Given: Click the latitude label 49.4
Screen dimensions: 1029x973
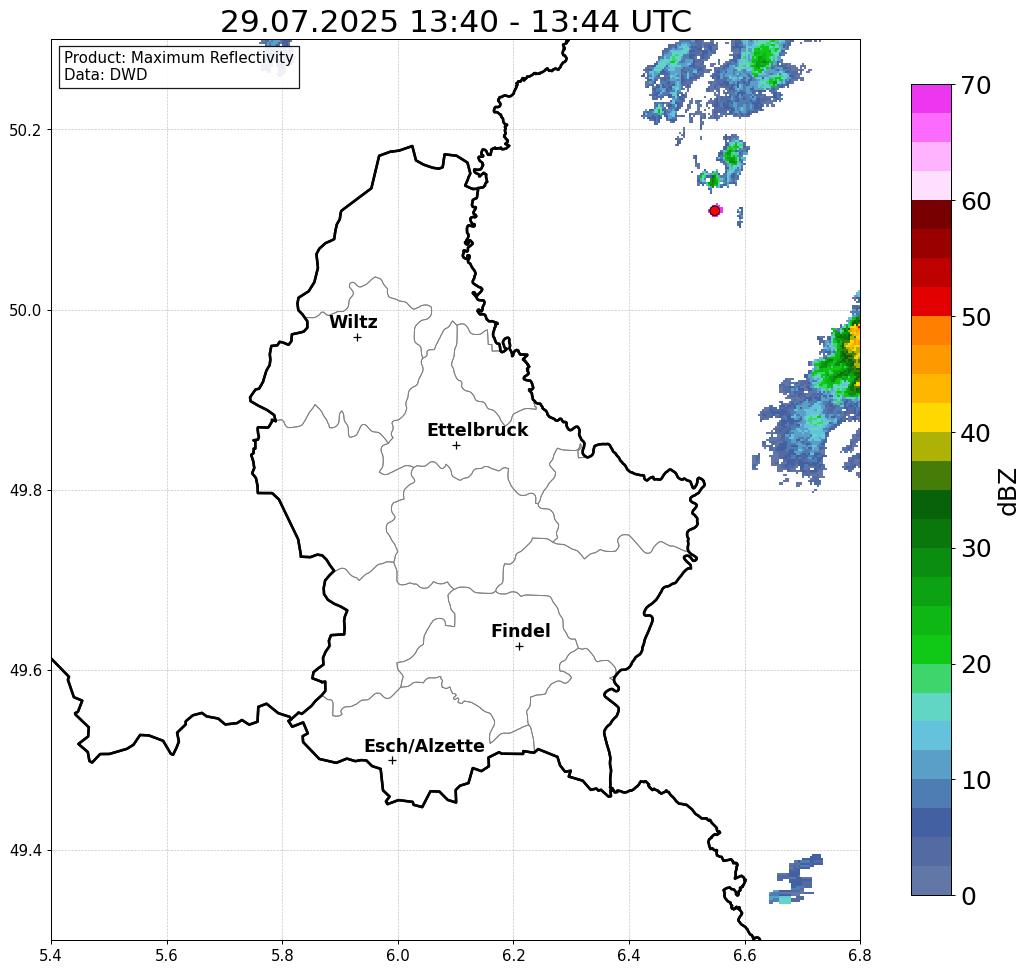Looking at the screenshot, I should 25,851.
